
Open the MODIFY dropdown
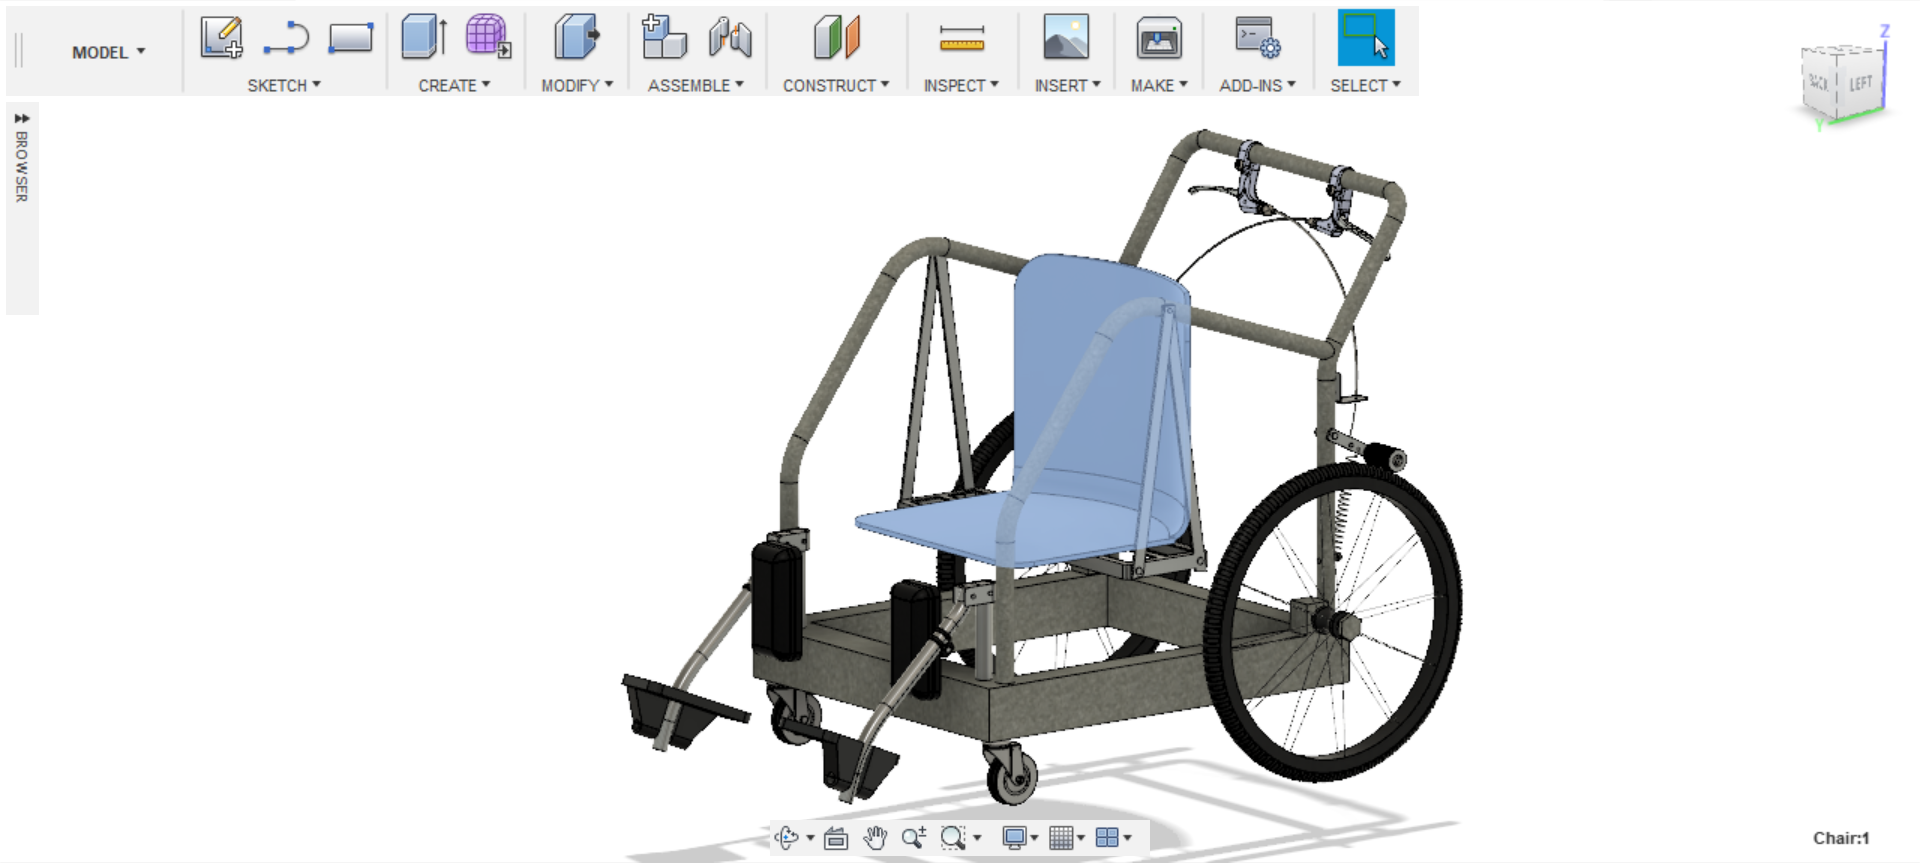[577, 85]
